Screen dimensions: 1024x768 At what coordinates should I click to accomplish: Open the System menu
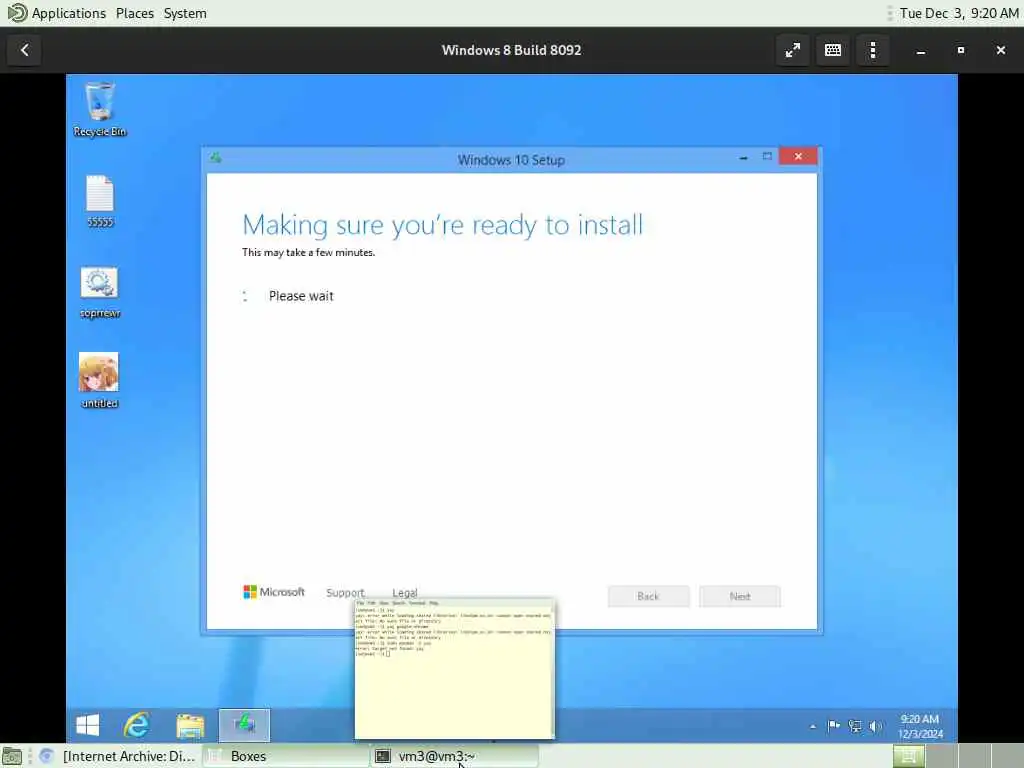(185, 13)
